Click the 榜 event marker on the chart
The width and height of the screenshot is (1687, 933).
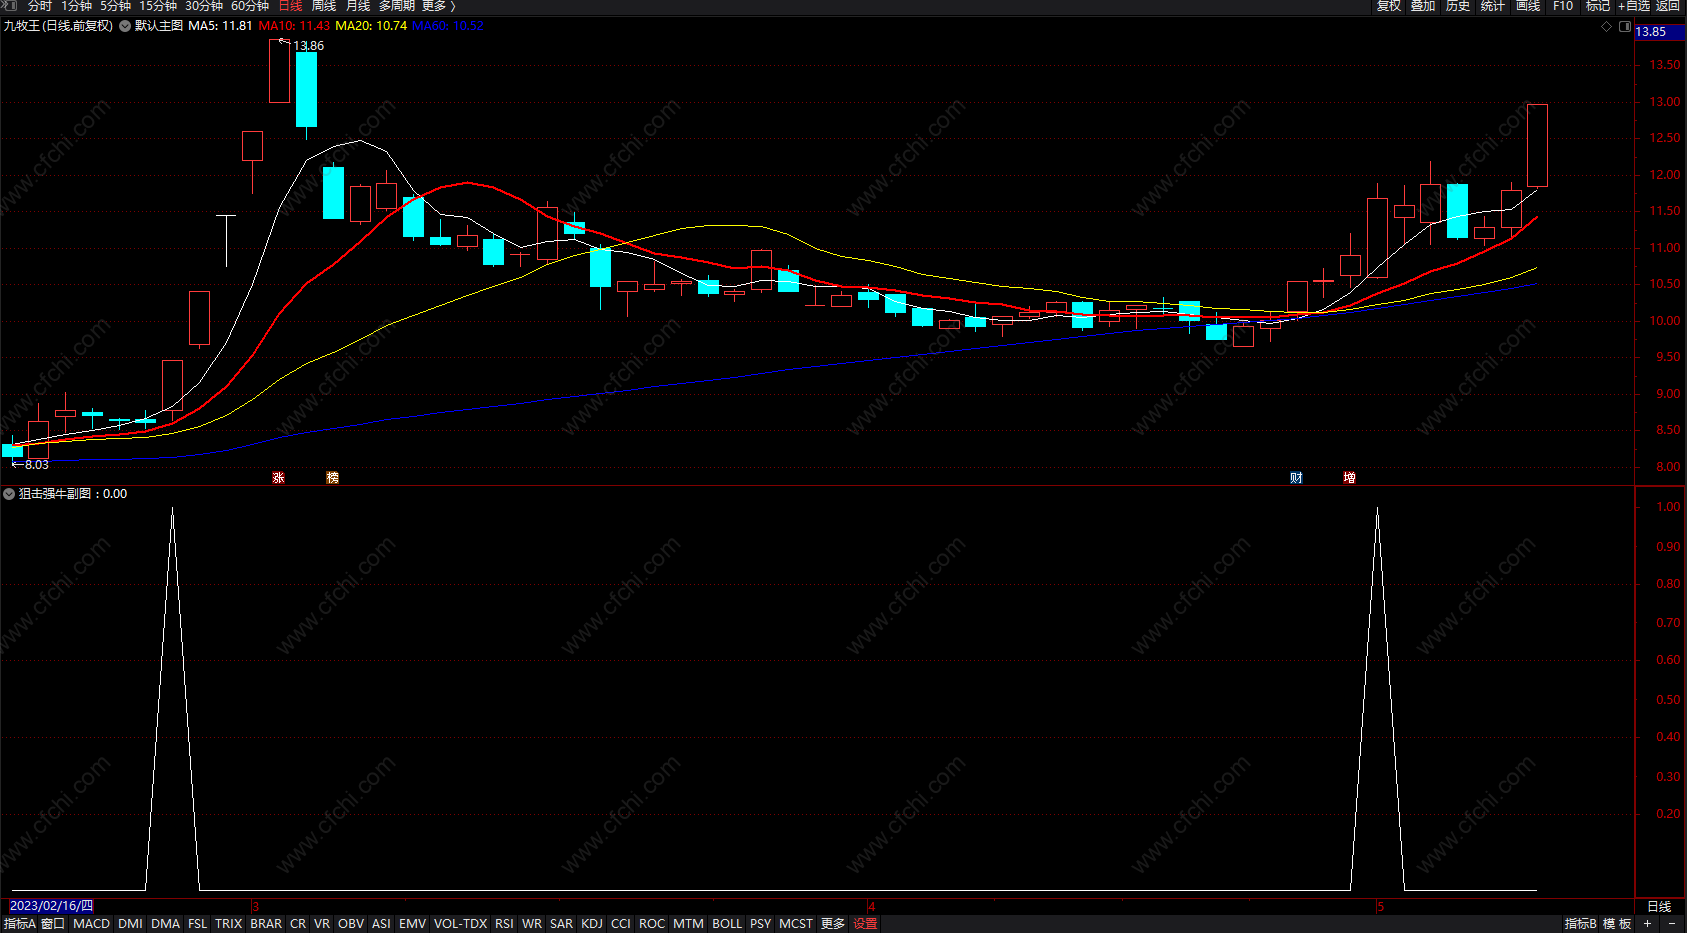[333, 478]
